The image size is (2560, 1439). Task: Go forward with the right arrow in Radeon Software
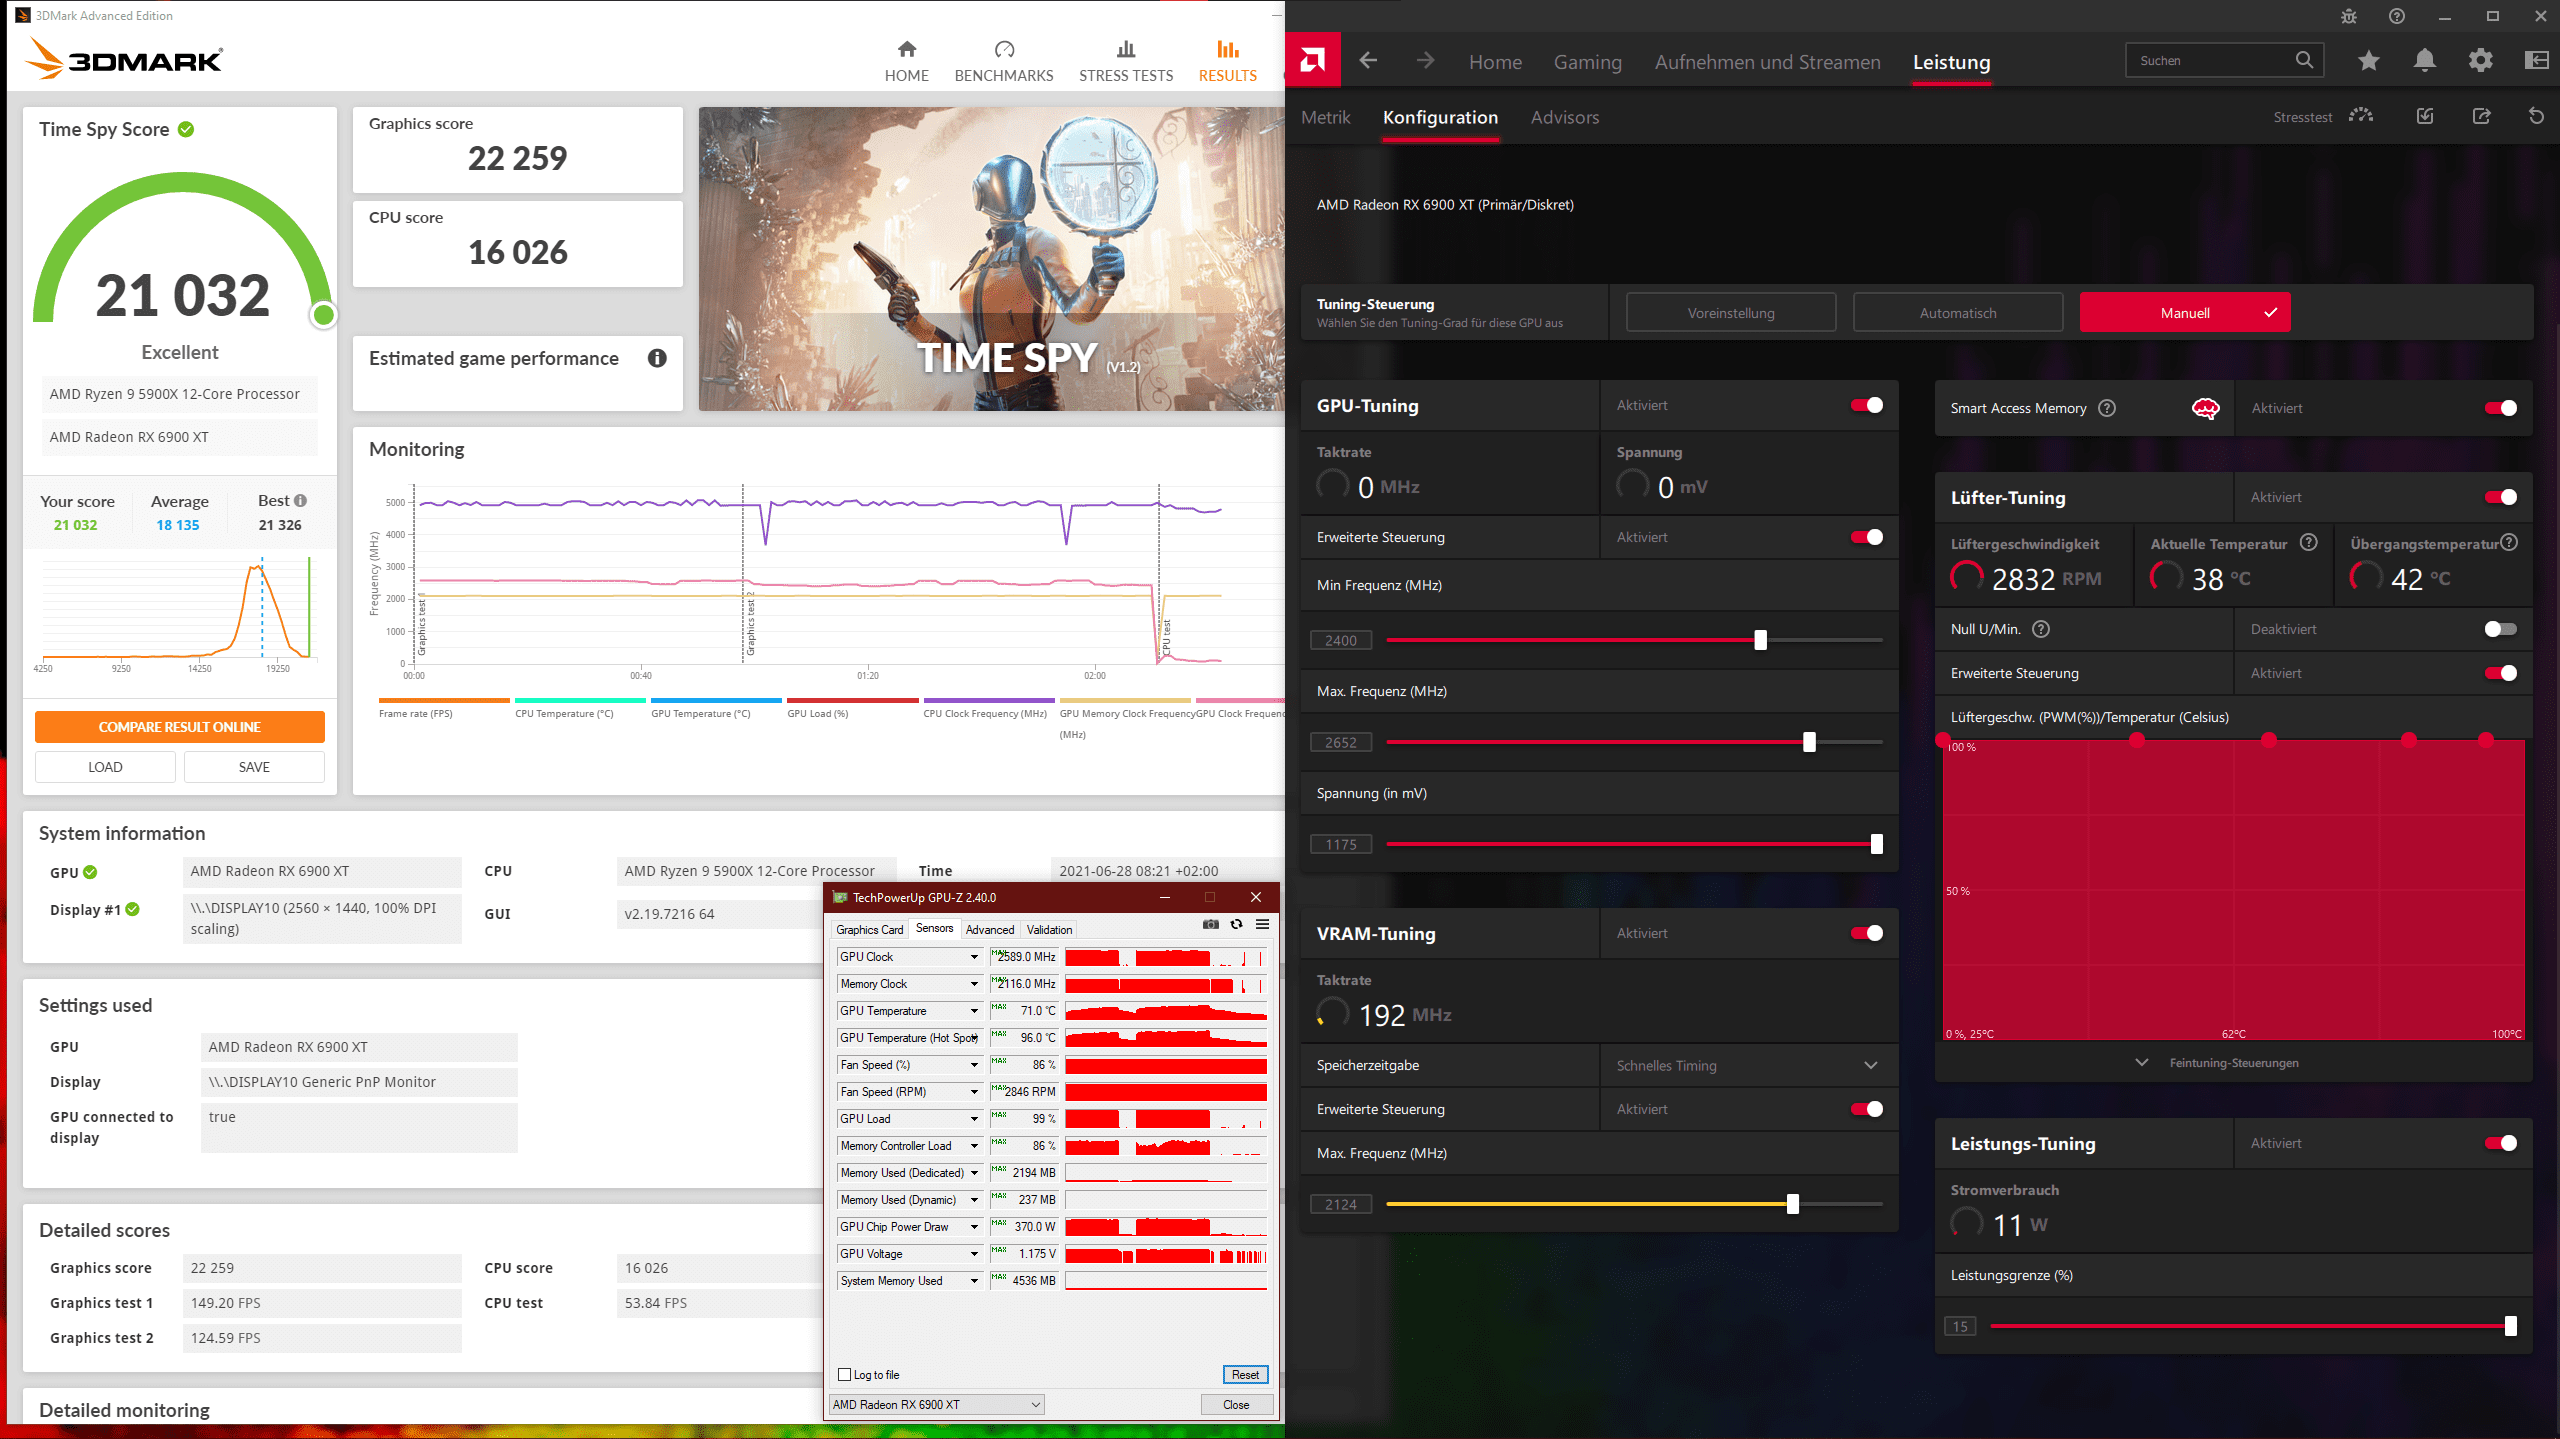[x=1425, y=61]
